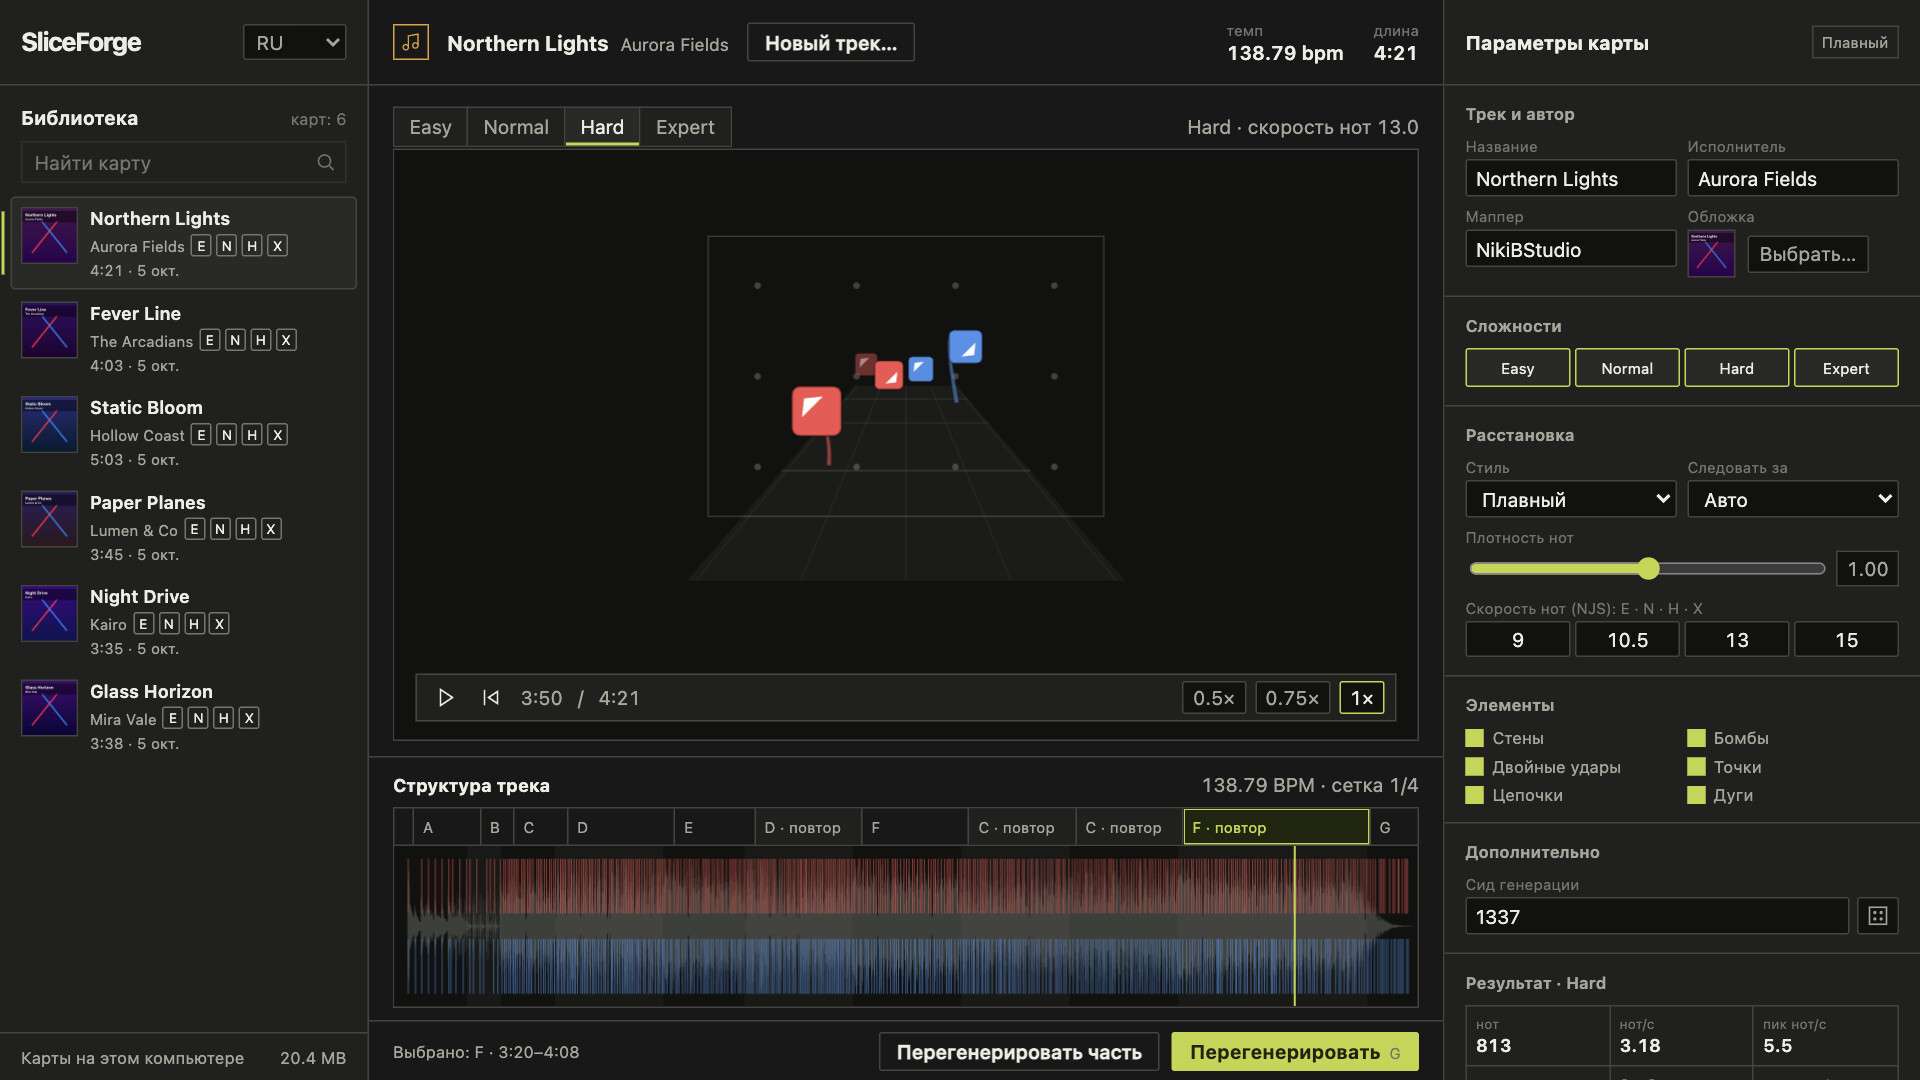The width and height of the screenshot is (1920, 1080).
Task: Click the Найти карту search field
Action: click(x=183, y=162)
